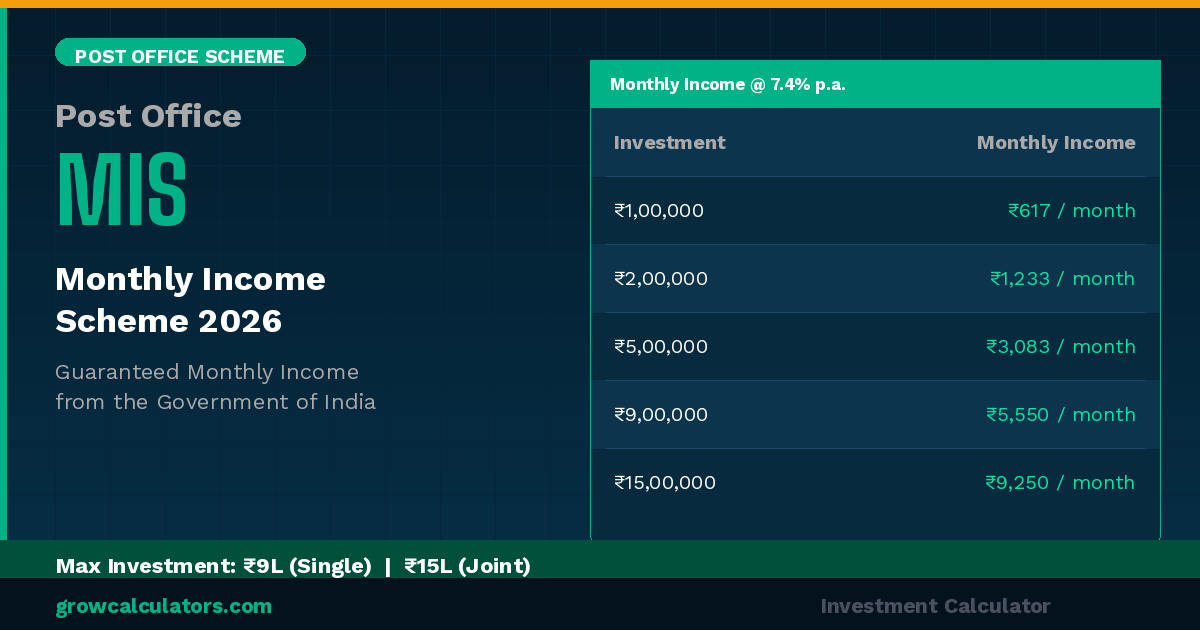This screenshot has height=630, width=1200.
Task: Select the ₹2,00,000 investment amount
Action: click(x=661, y=279)
